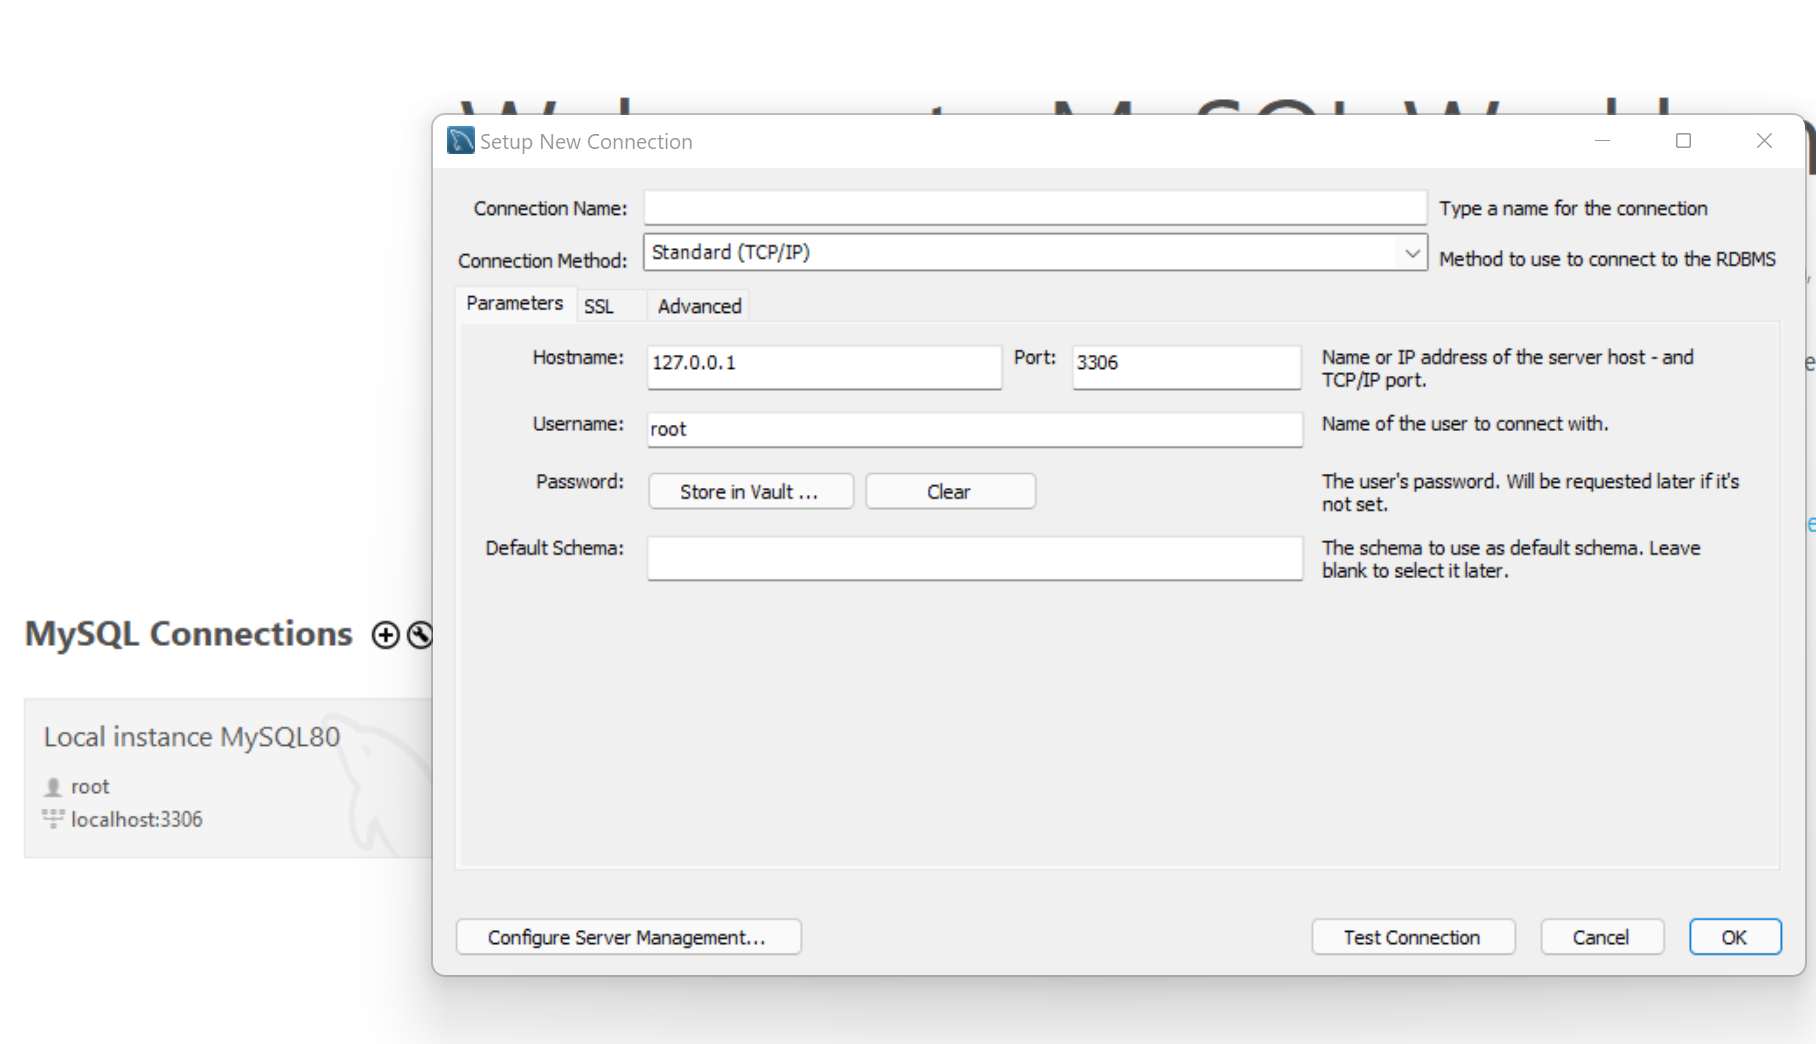Select the Username field containing root
This screenshot has width=1816, height=1044.
click(x=975, y=429)
